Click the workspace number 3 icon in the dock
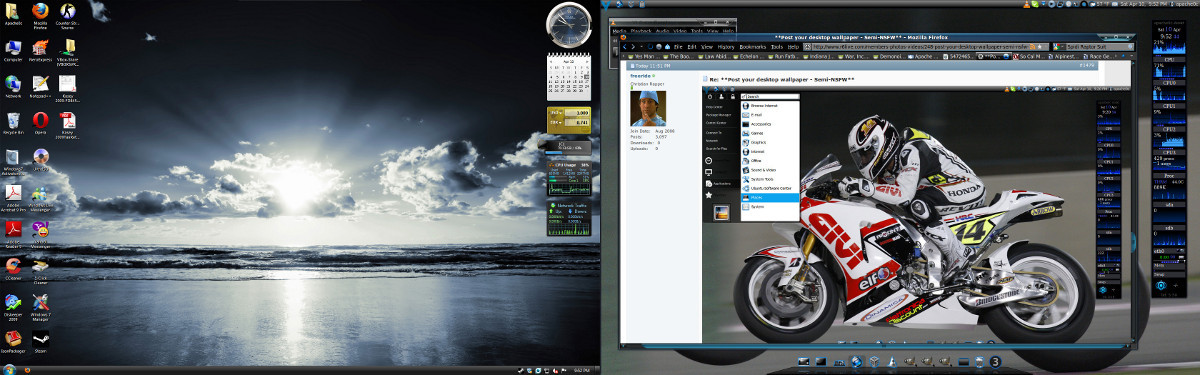The width and height of the screenshot is (1200, 375). [x=996, y=361]
